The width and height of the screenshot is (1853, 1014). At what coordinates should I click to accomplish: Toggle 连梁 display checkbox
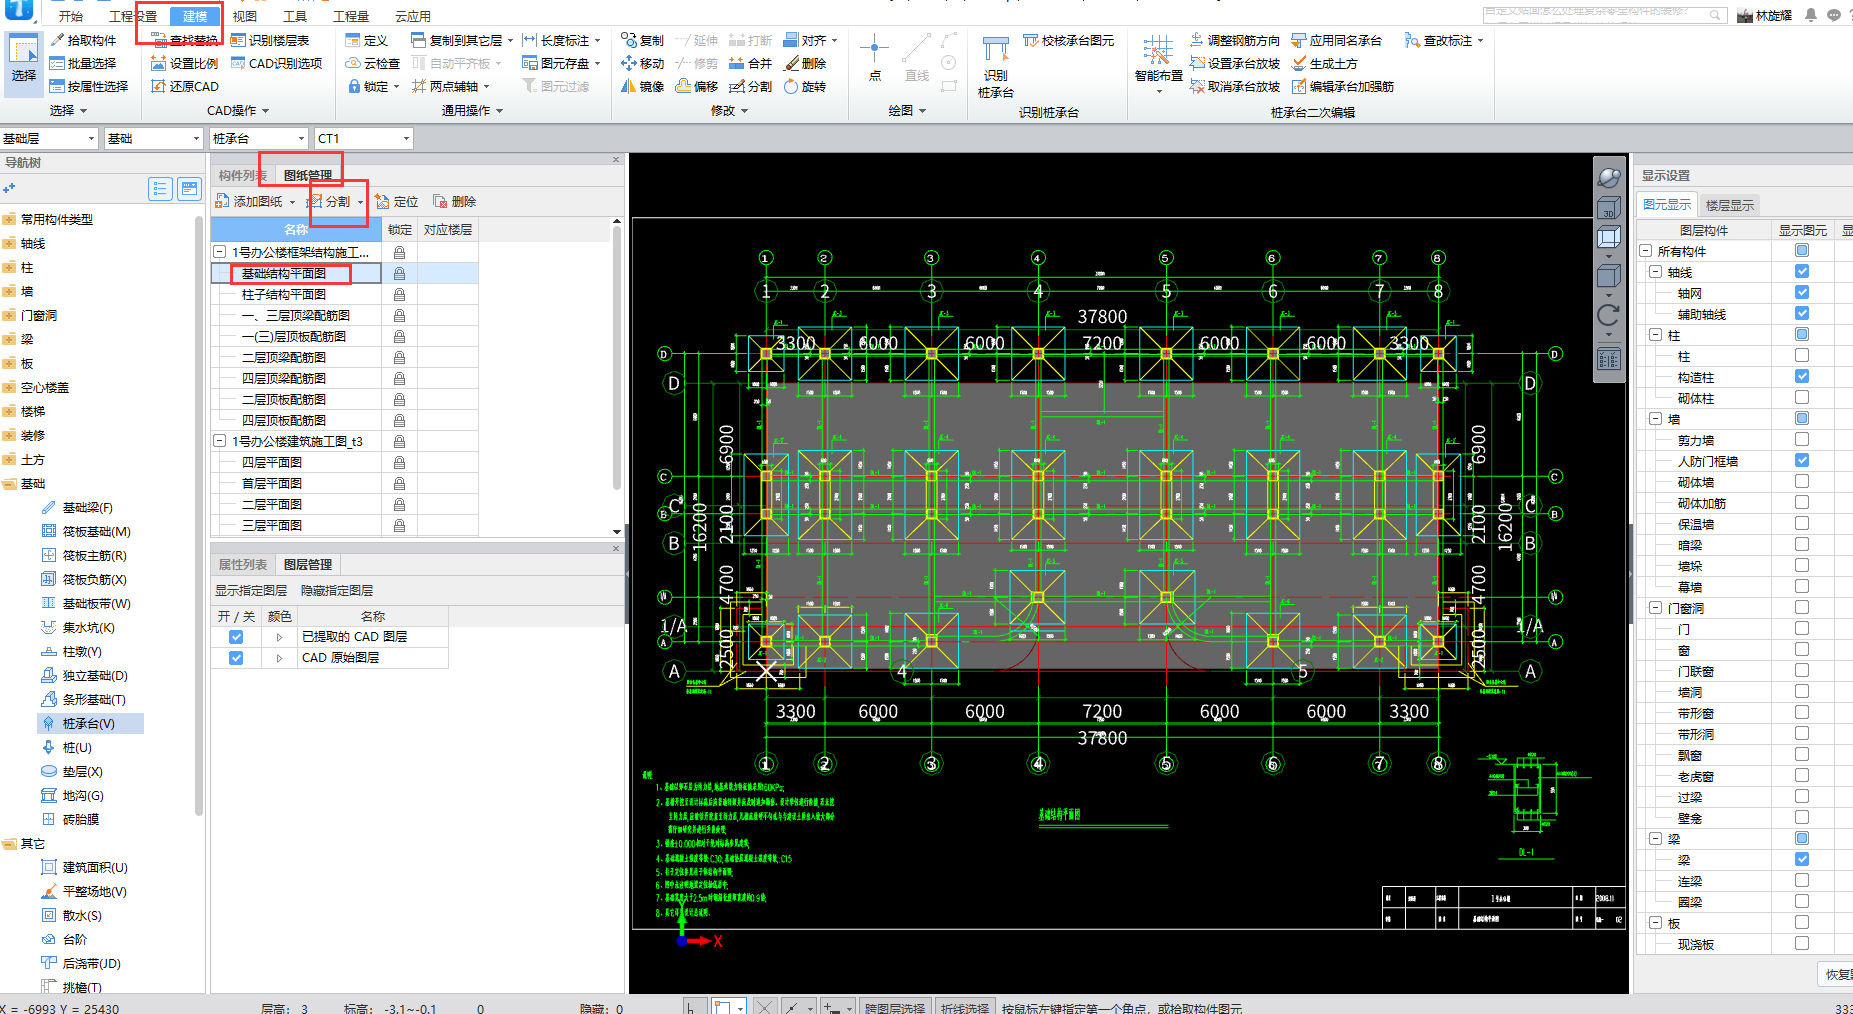(x=1801, y=880)
